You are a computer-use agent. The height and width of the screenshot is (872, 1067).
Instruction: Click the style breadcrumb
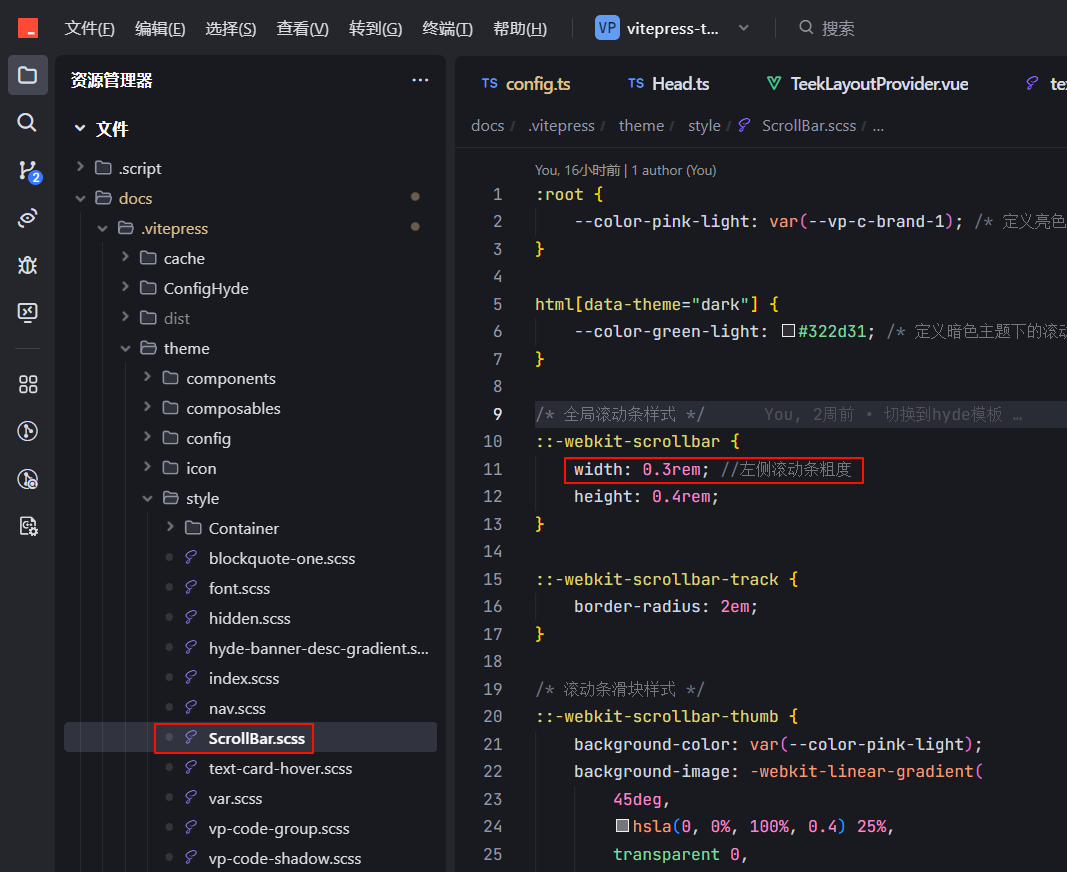point(704,125)
